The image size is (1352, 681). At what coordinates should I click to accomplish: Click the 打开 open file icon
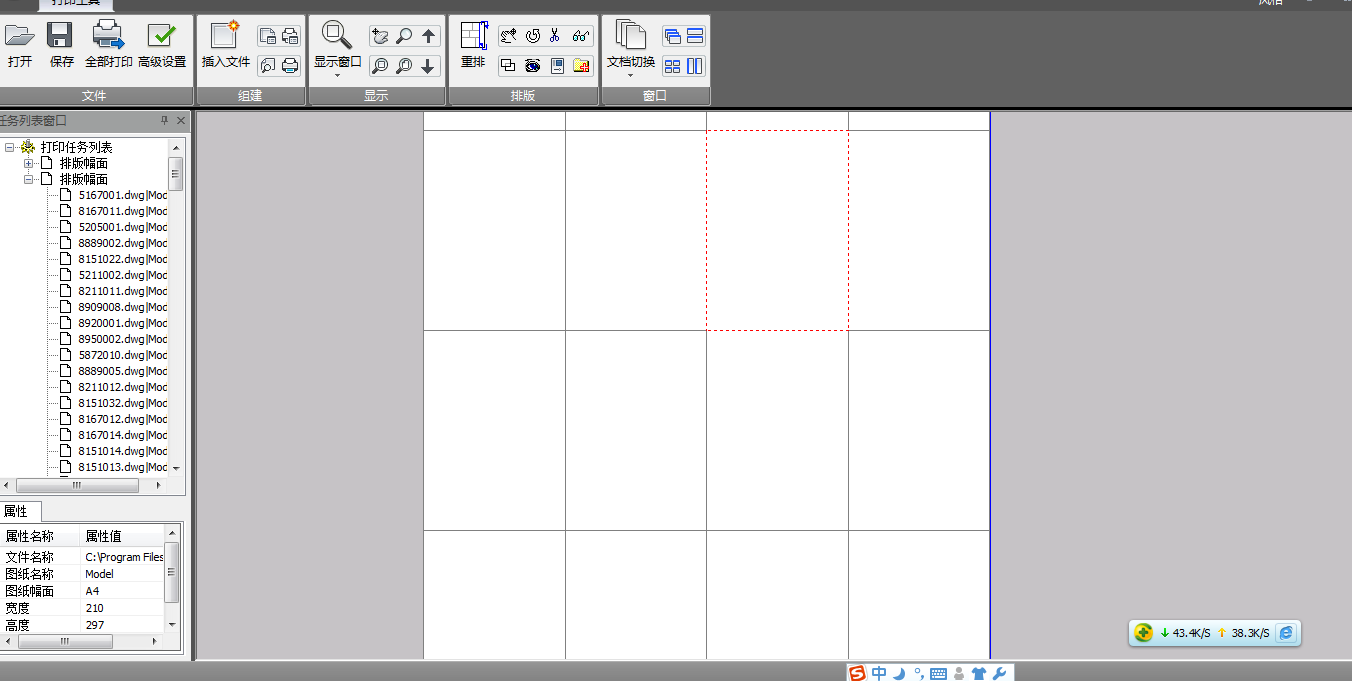coord(19,37)
